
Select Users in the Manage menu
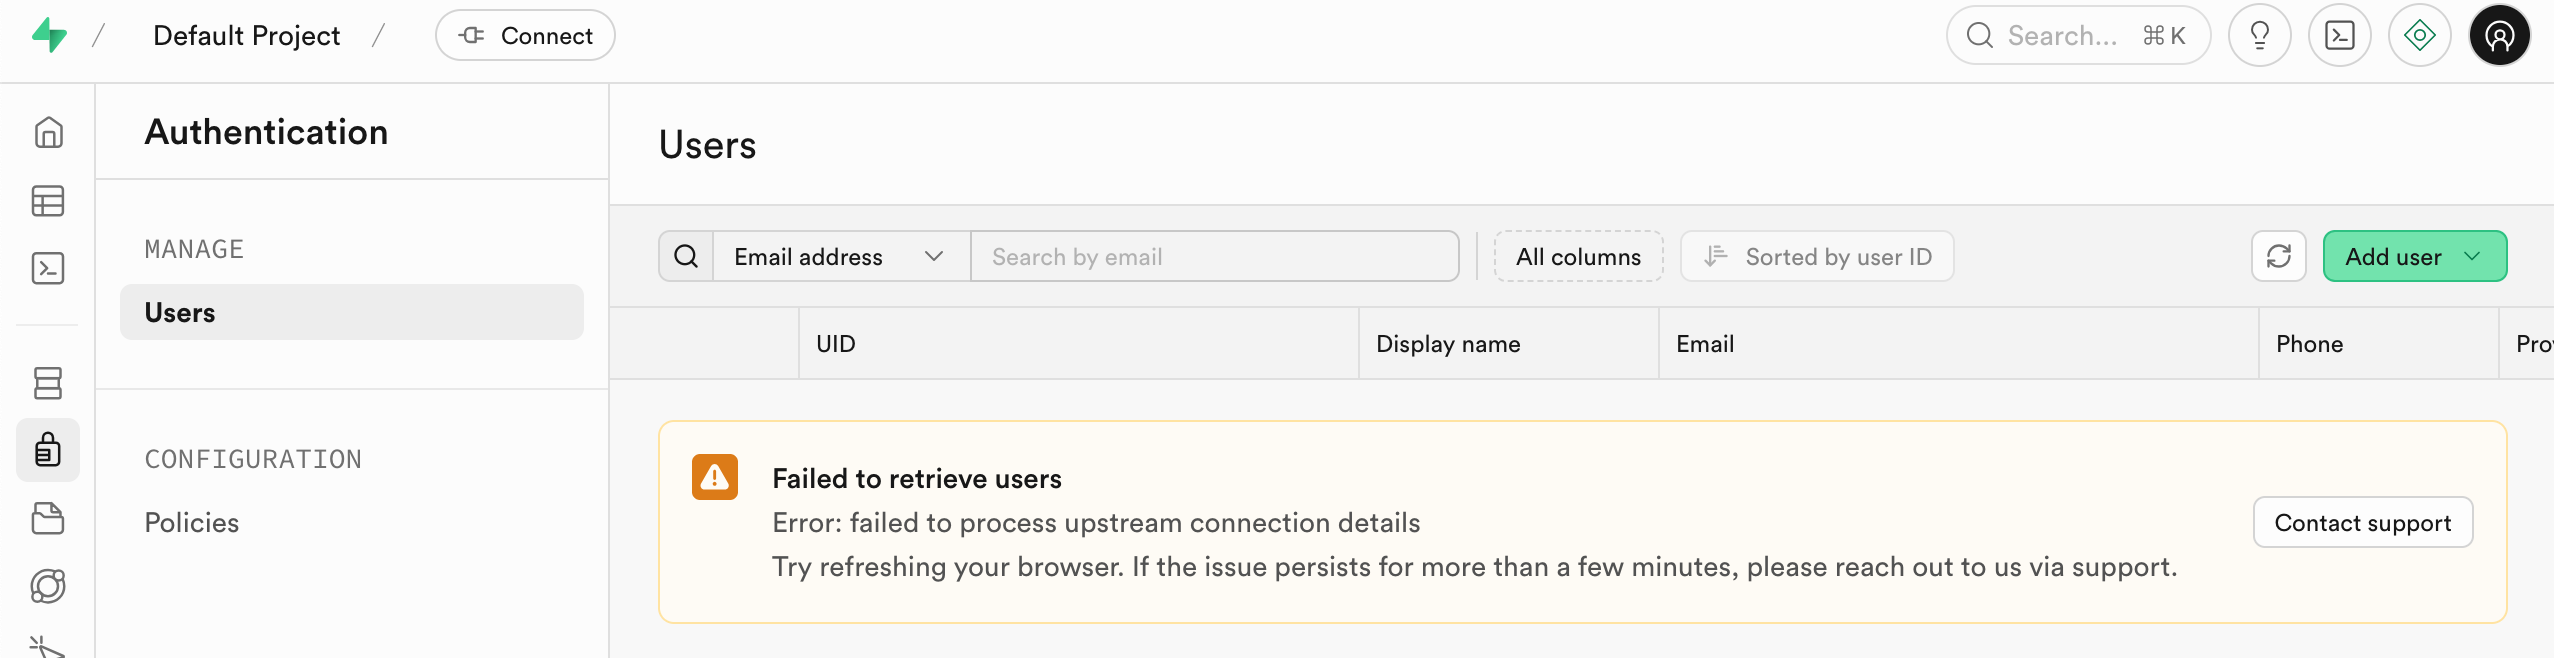[x=351, y=313]
